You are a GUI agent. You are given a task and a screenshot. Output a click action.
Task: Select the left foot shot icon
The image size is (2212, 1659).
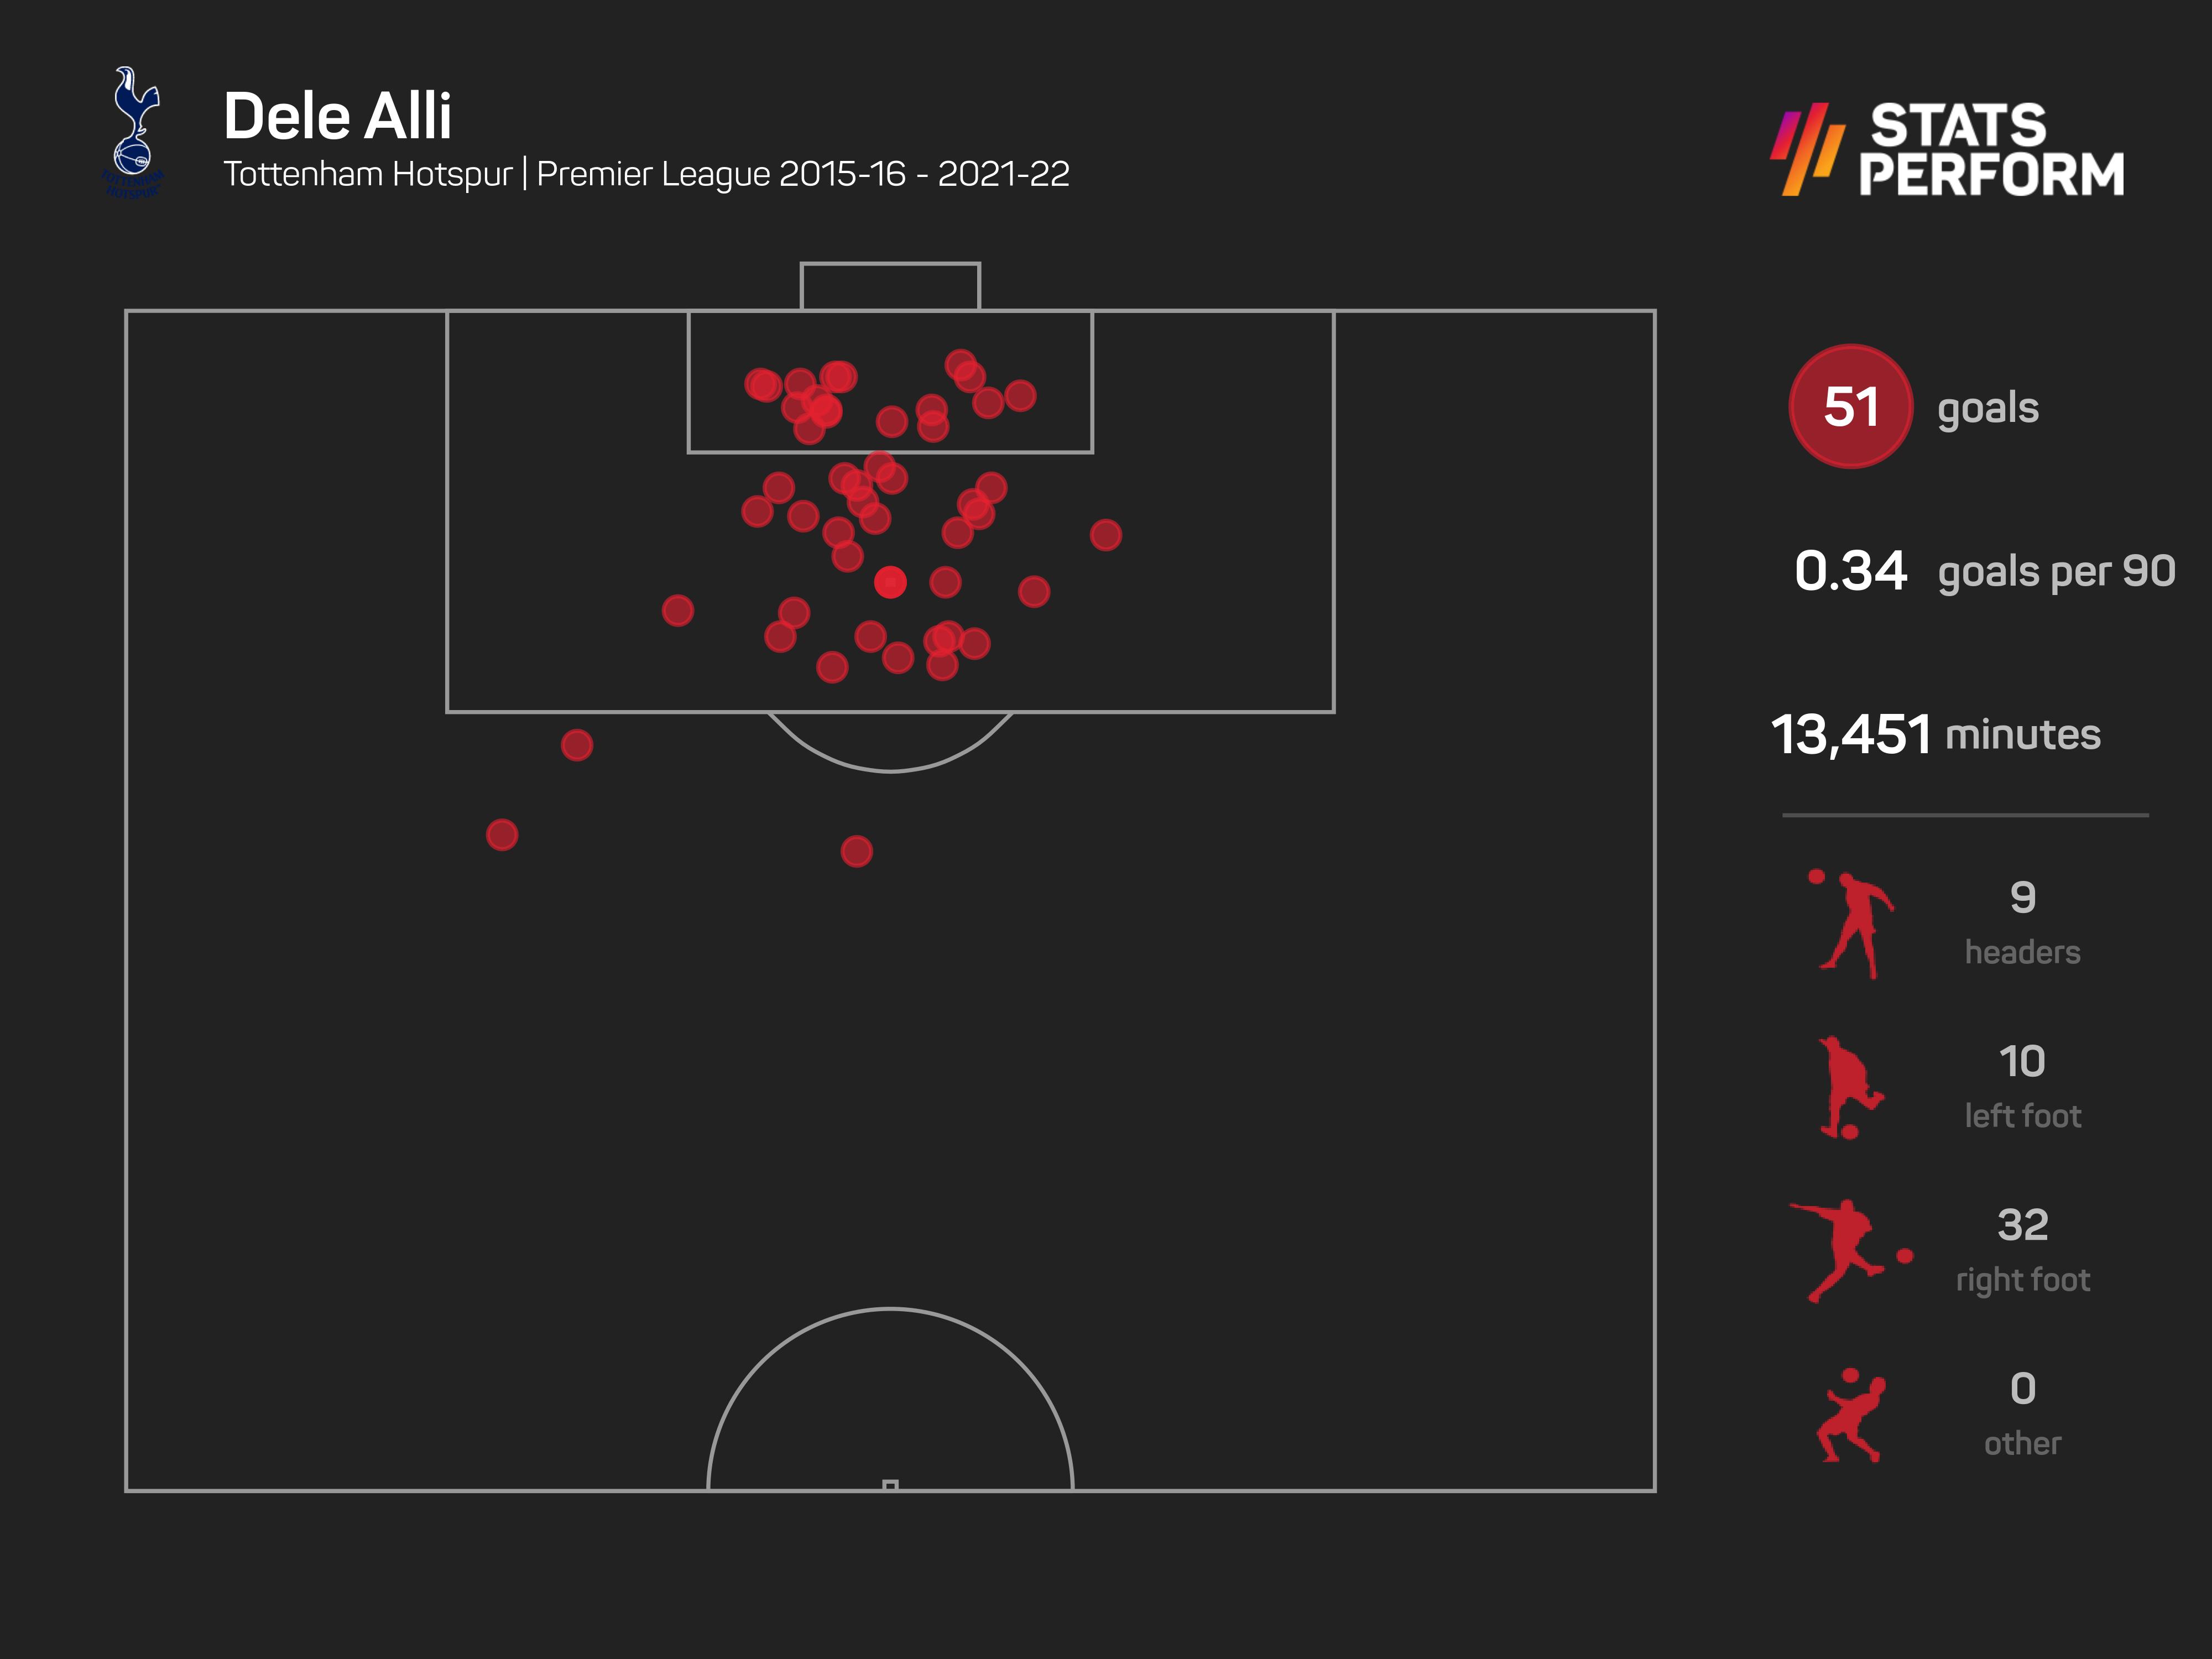1851,1088
